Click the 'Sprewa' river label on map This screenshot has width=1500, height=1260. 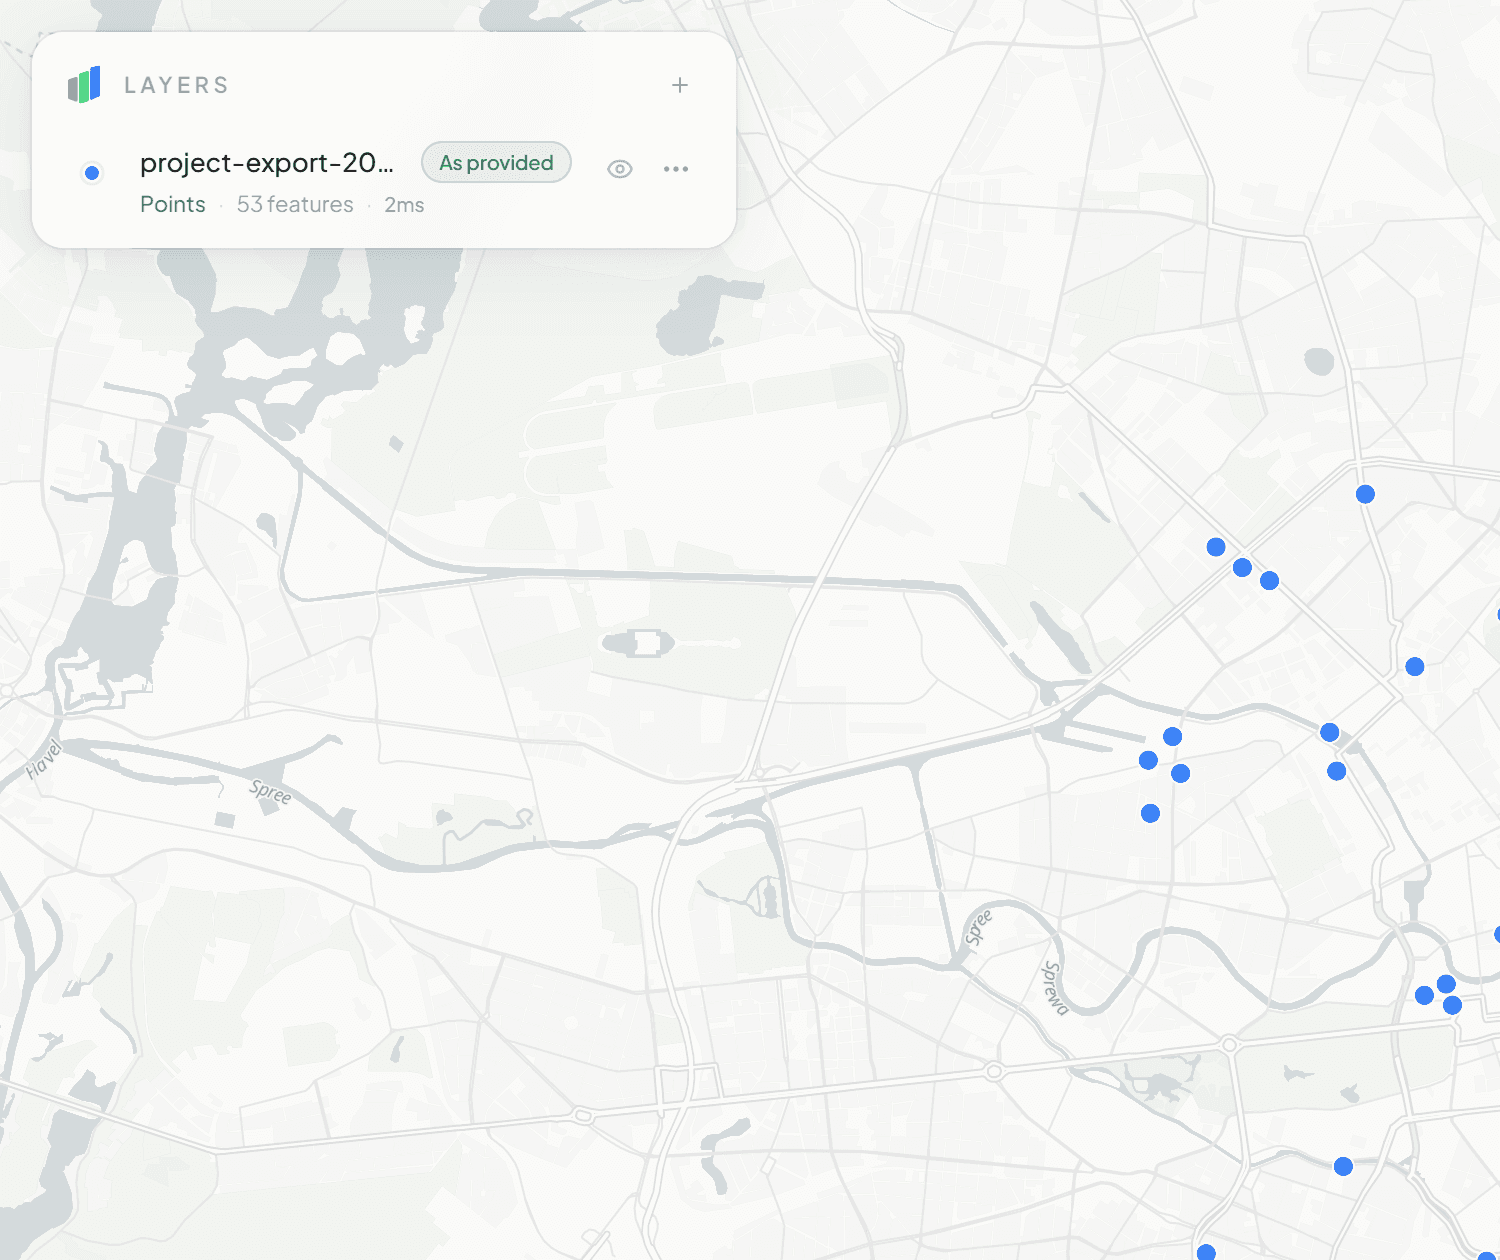pos(1056,988)
